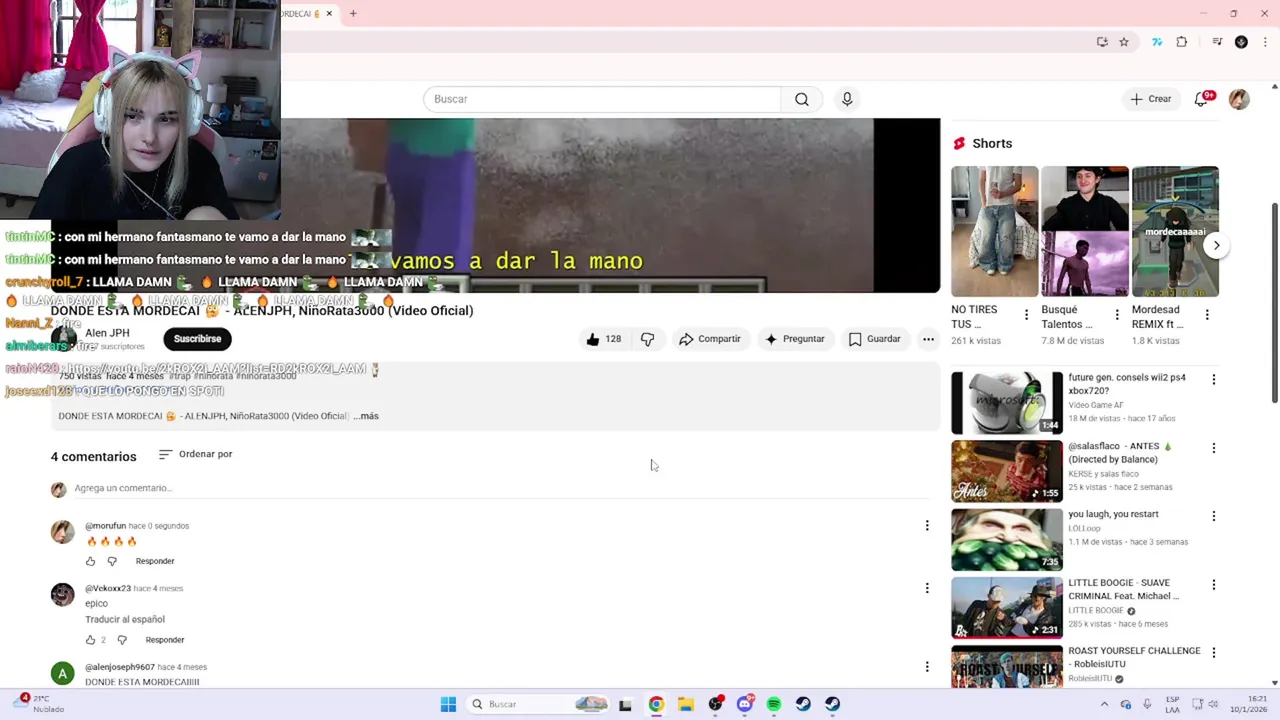Open Chrome's three-dot menu

click(x=1265, y=42)
